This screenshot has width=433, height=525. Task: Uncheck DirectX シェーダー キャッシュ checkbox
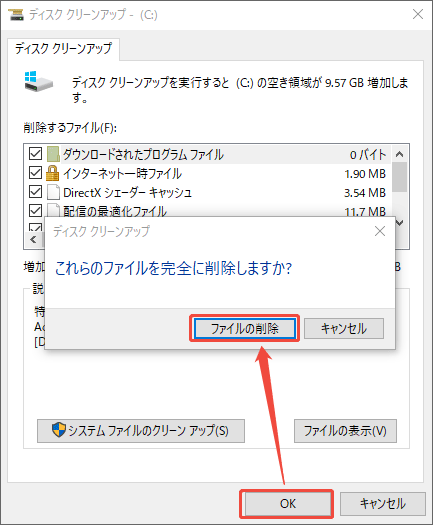pyautogui.click(x=35, y=192)
